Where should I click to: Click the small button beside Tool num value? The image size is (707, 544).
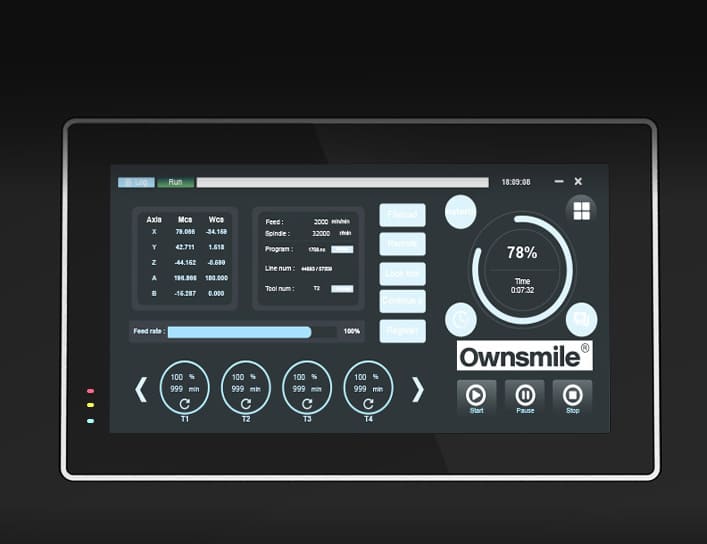(342, 289)
